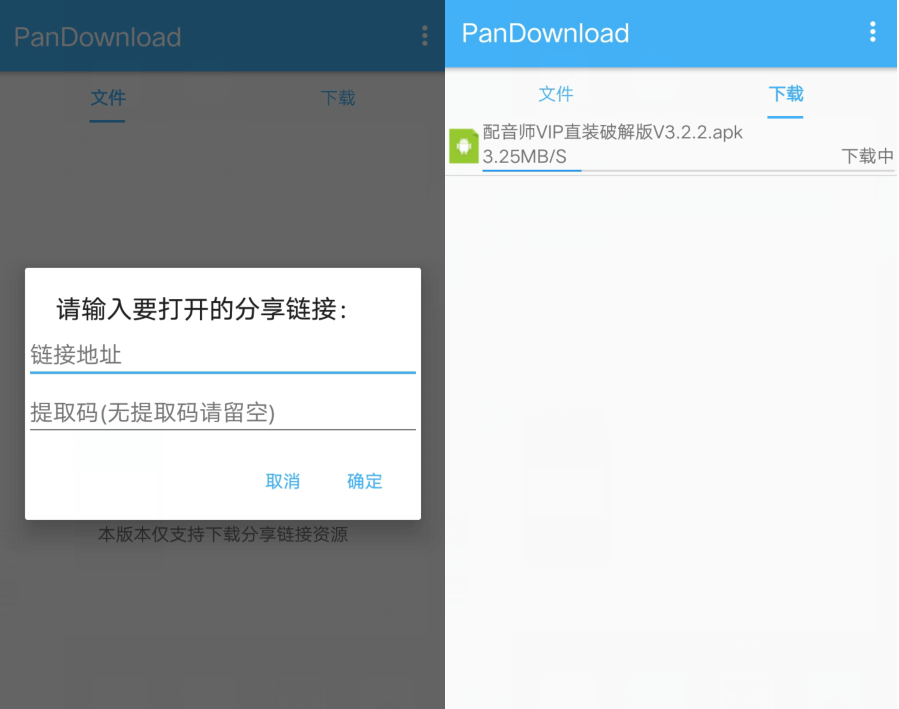This screenshot has width=899, height=709.
Task: Click the 3.25MB/S speed text
Action: [524, 156]
